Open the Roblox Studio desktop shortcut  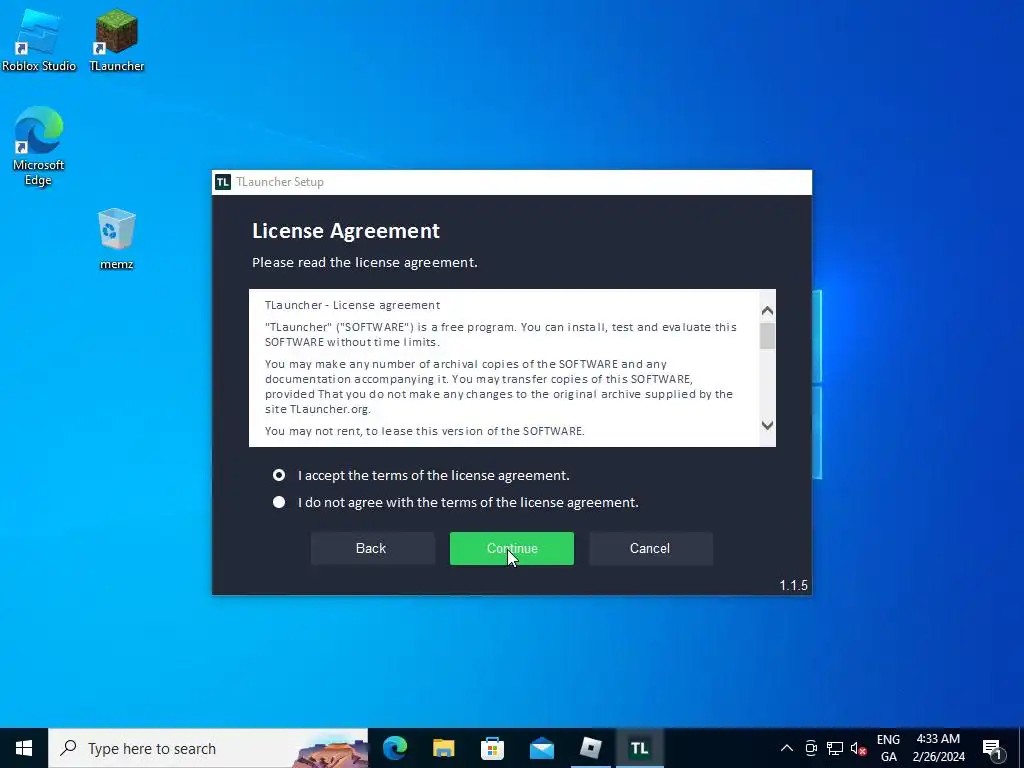pyautogui.click(x=39, y=39)
